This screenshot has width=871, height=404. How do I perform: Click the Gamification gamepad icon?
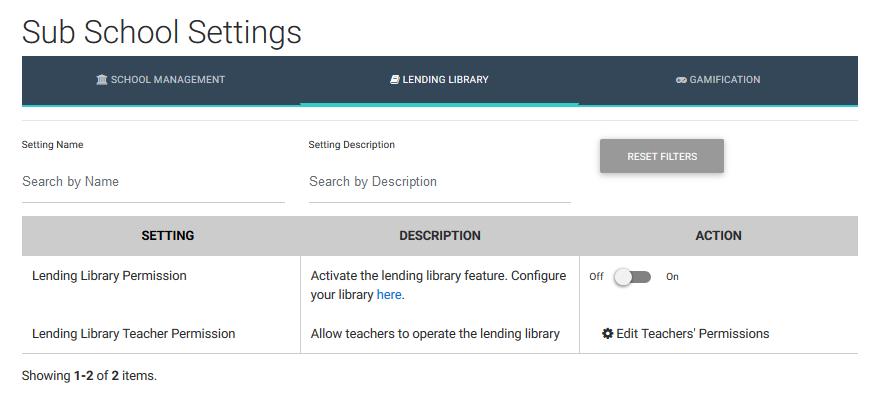682,80
